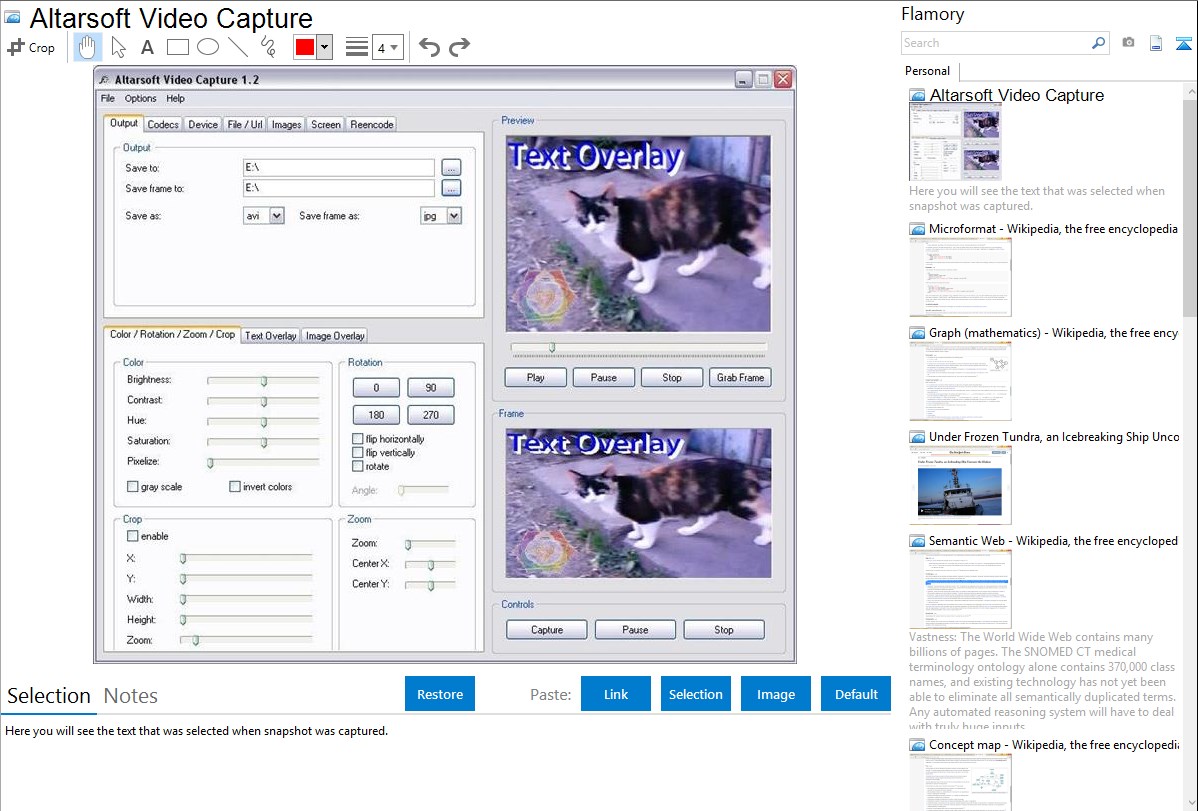1198x811 pixels.
Task: Open the Save frame as jpg dropdown
Action: [x=454, y=216]
